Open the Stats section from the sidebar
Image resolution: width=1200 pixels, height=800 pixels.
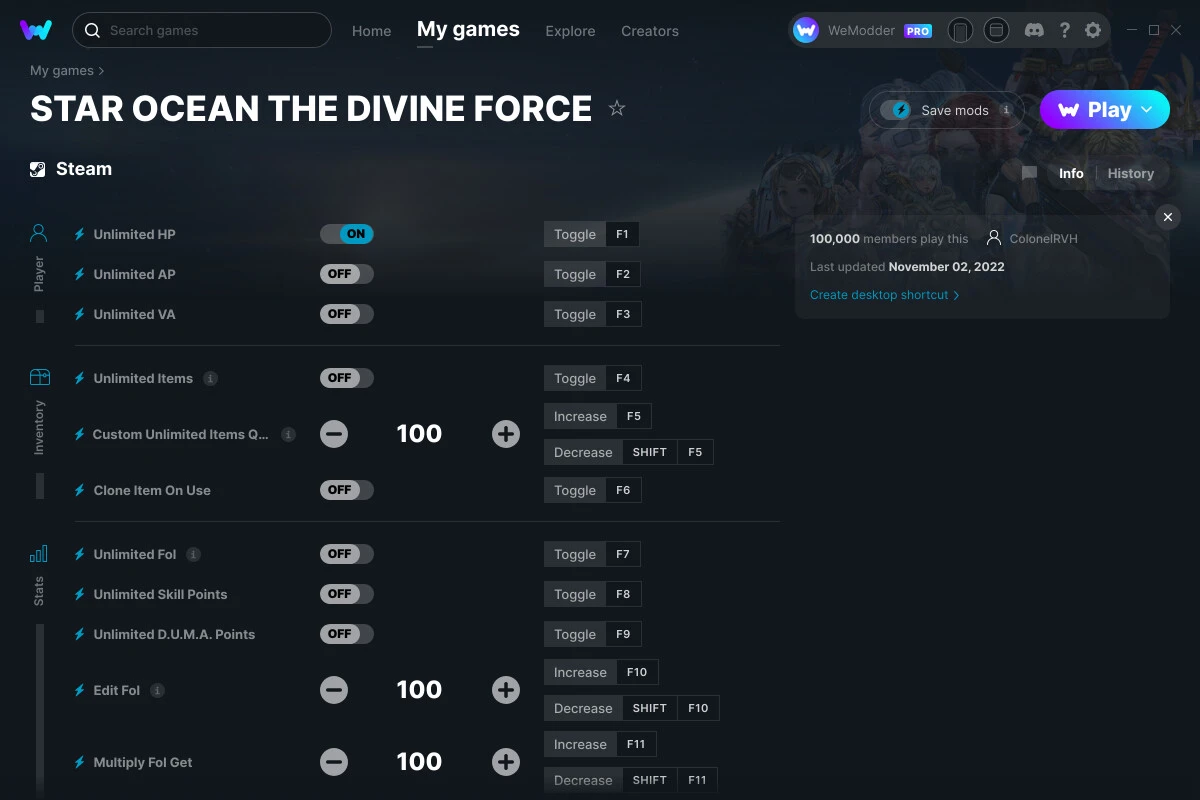pos(38,553)
